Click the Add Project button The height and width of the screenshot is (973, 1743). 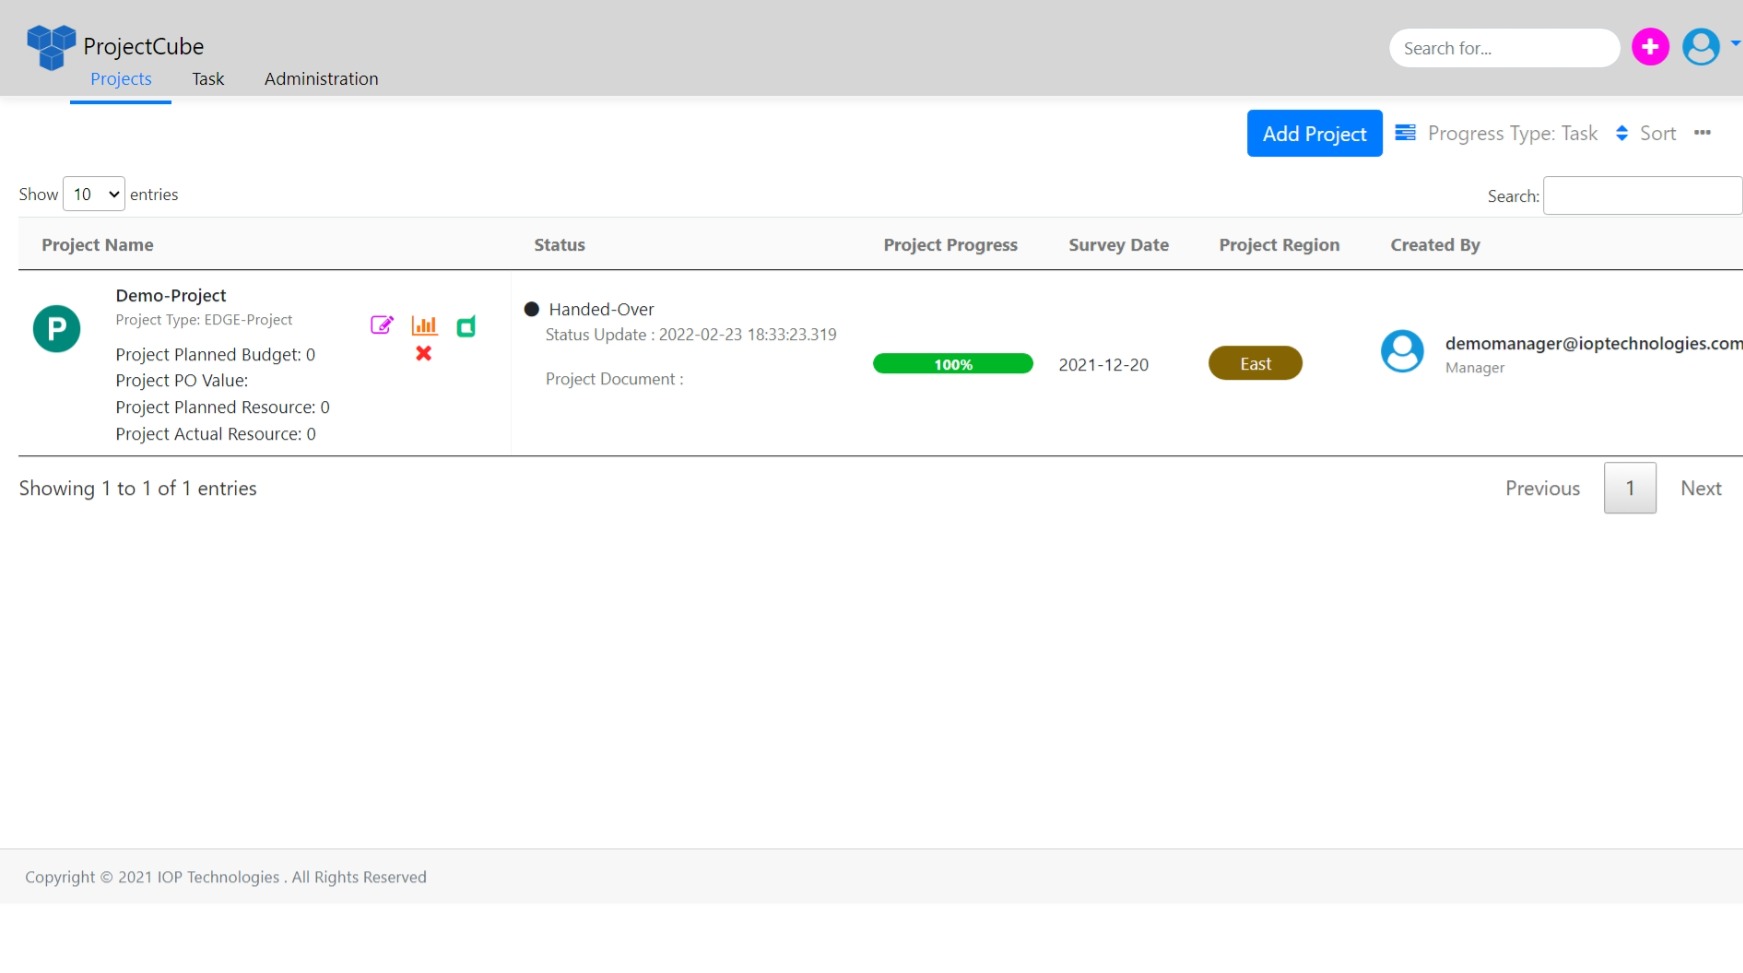point(1314,133)
